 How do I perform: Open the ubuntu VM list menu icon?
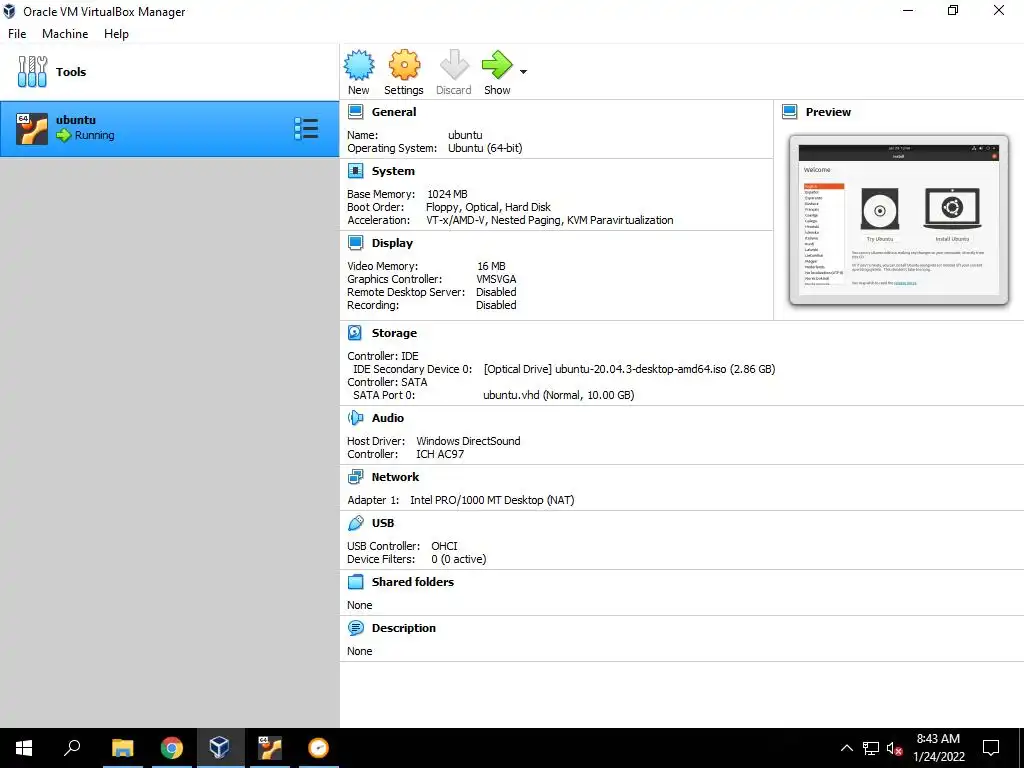(306, 129)
